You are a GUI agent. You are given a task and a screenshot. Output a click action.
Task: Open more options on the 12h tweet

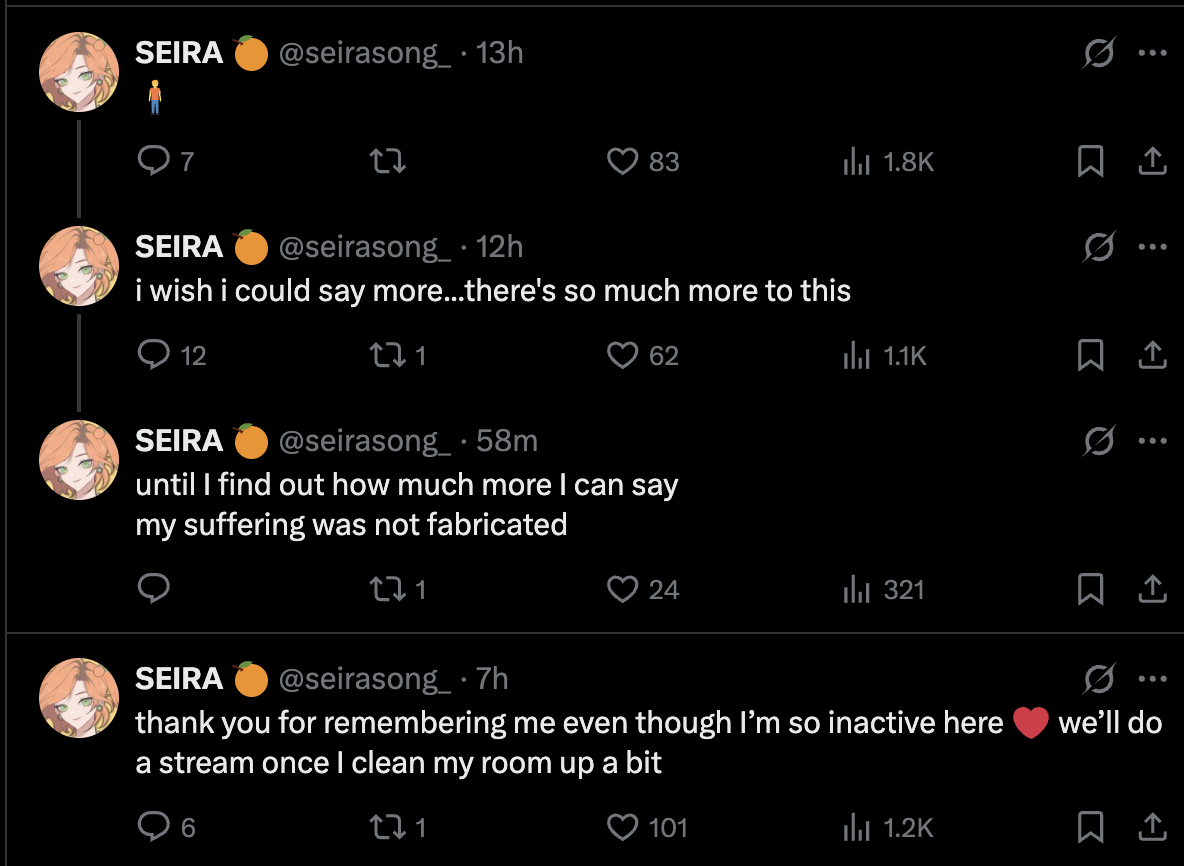(x=1152, y=247)
